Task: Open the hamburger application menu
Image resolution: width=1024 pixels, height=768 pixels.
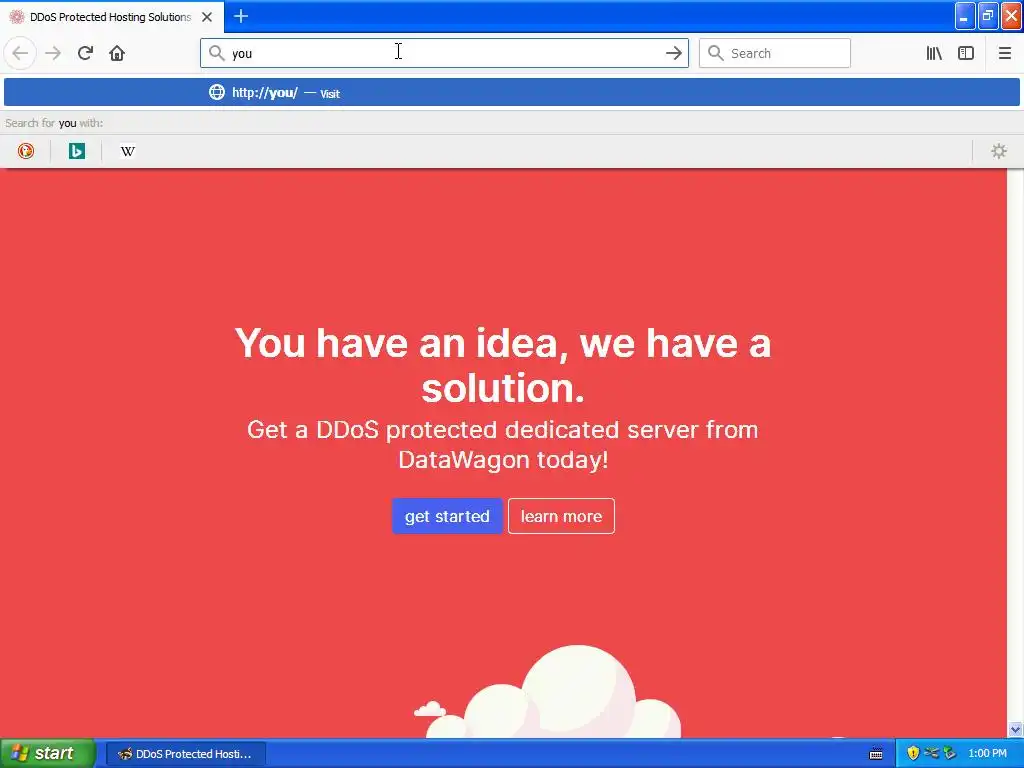Action: 1004,54
